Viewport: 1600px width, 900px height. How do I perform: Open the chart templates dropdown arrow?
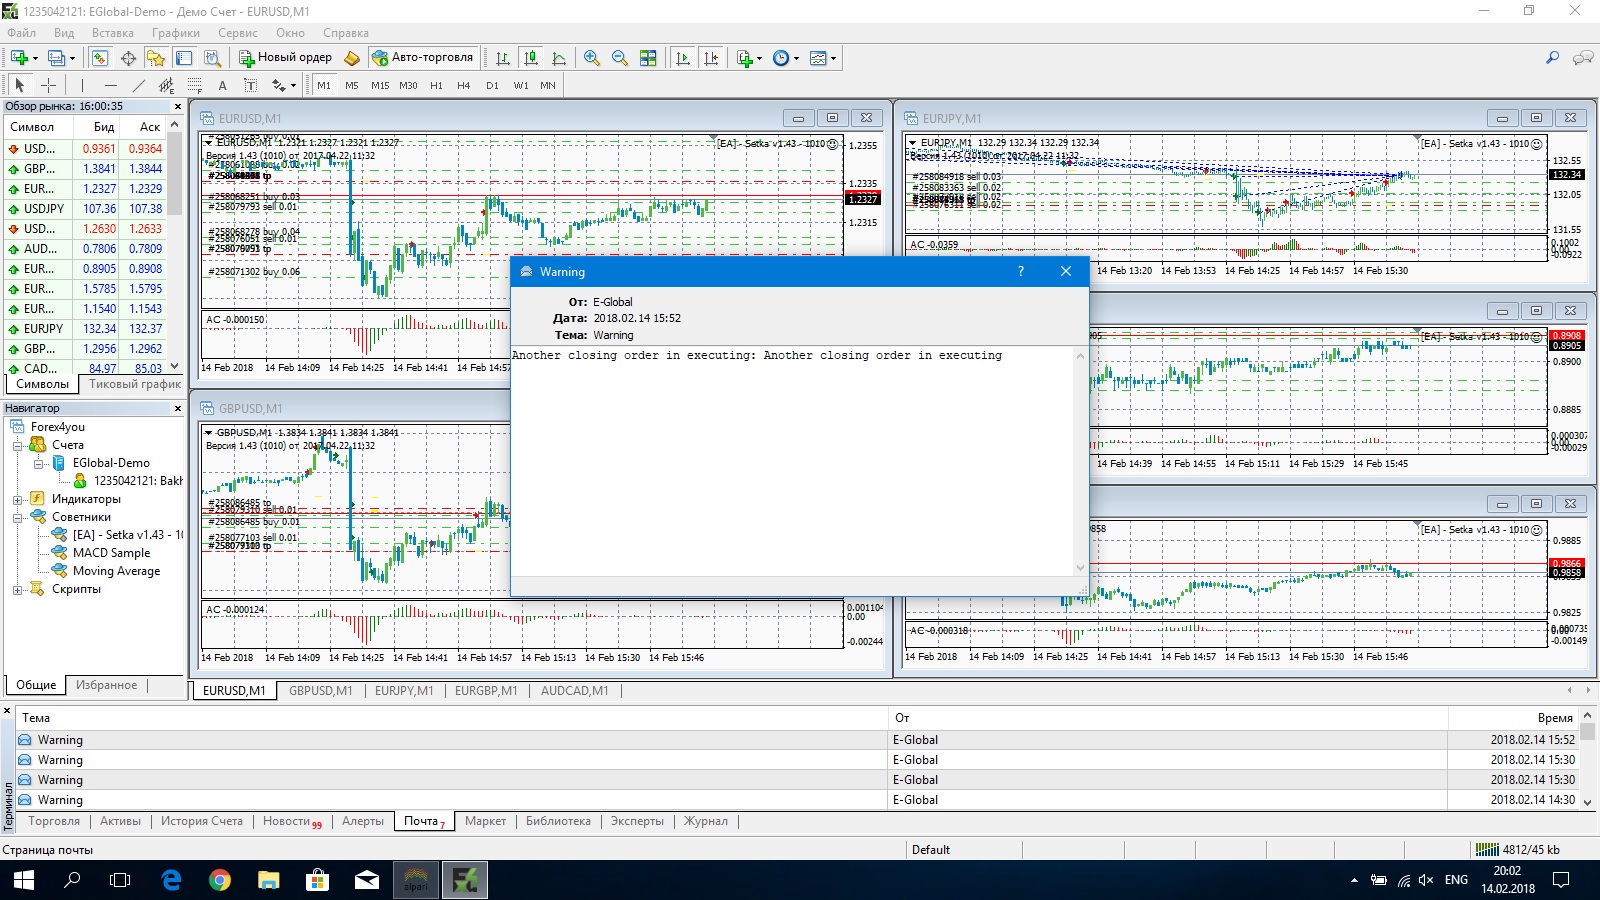coord(833,58)
